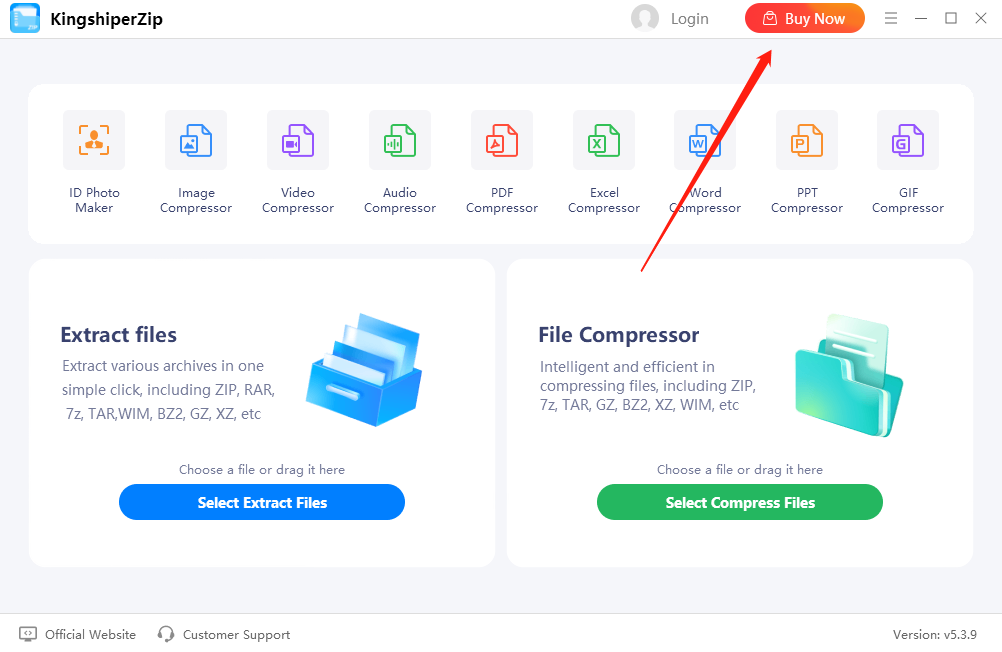Open the Audio Compressor tool
1002x652 pixels.
point(400,140)
